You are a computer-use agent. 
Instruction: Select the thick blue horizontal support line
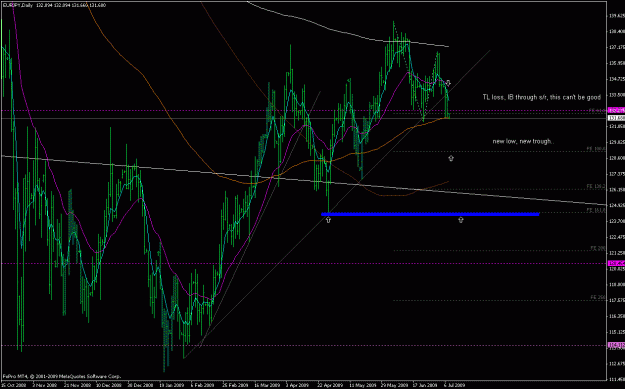[x=430, y=214]
